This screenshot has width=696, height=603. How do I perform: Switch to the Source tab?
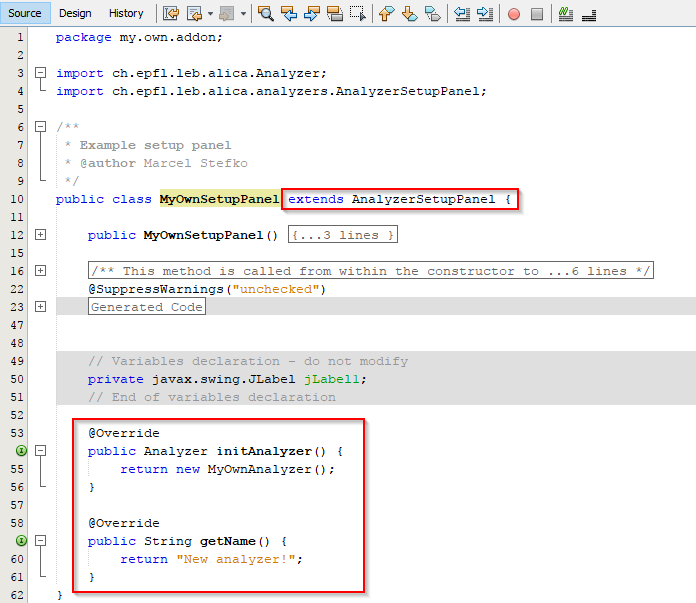(25, 13)
